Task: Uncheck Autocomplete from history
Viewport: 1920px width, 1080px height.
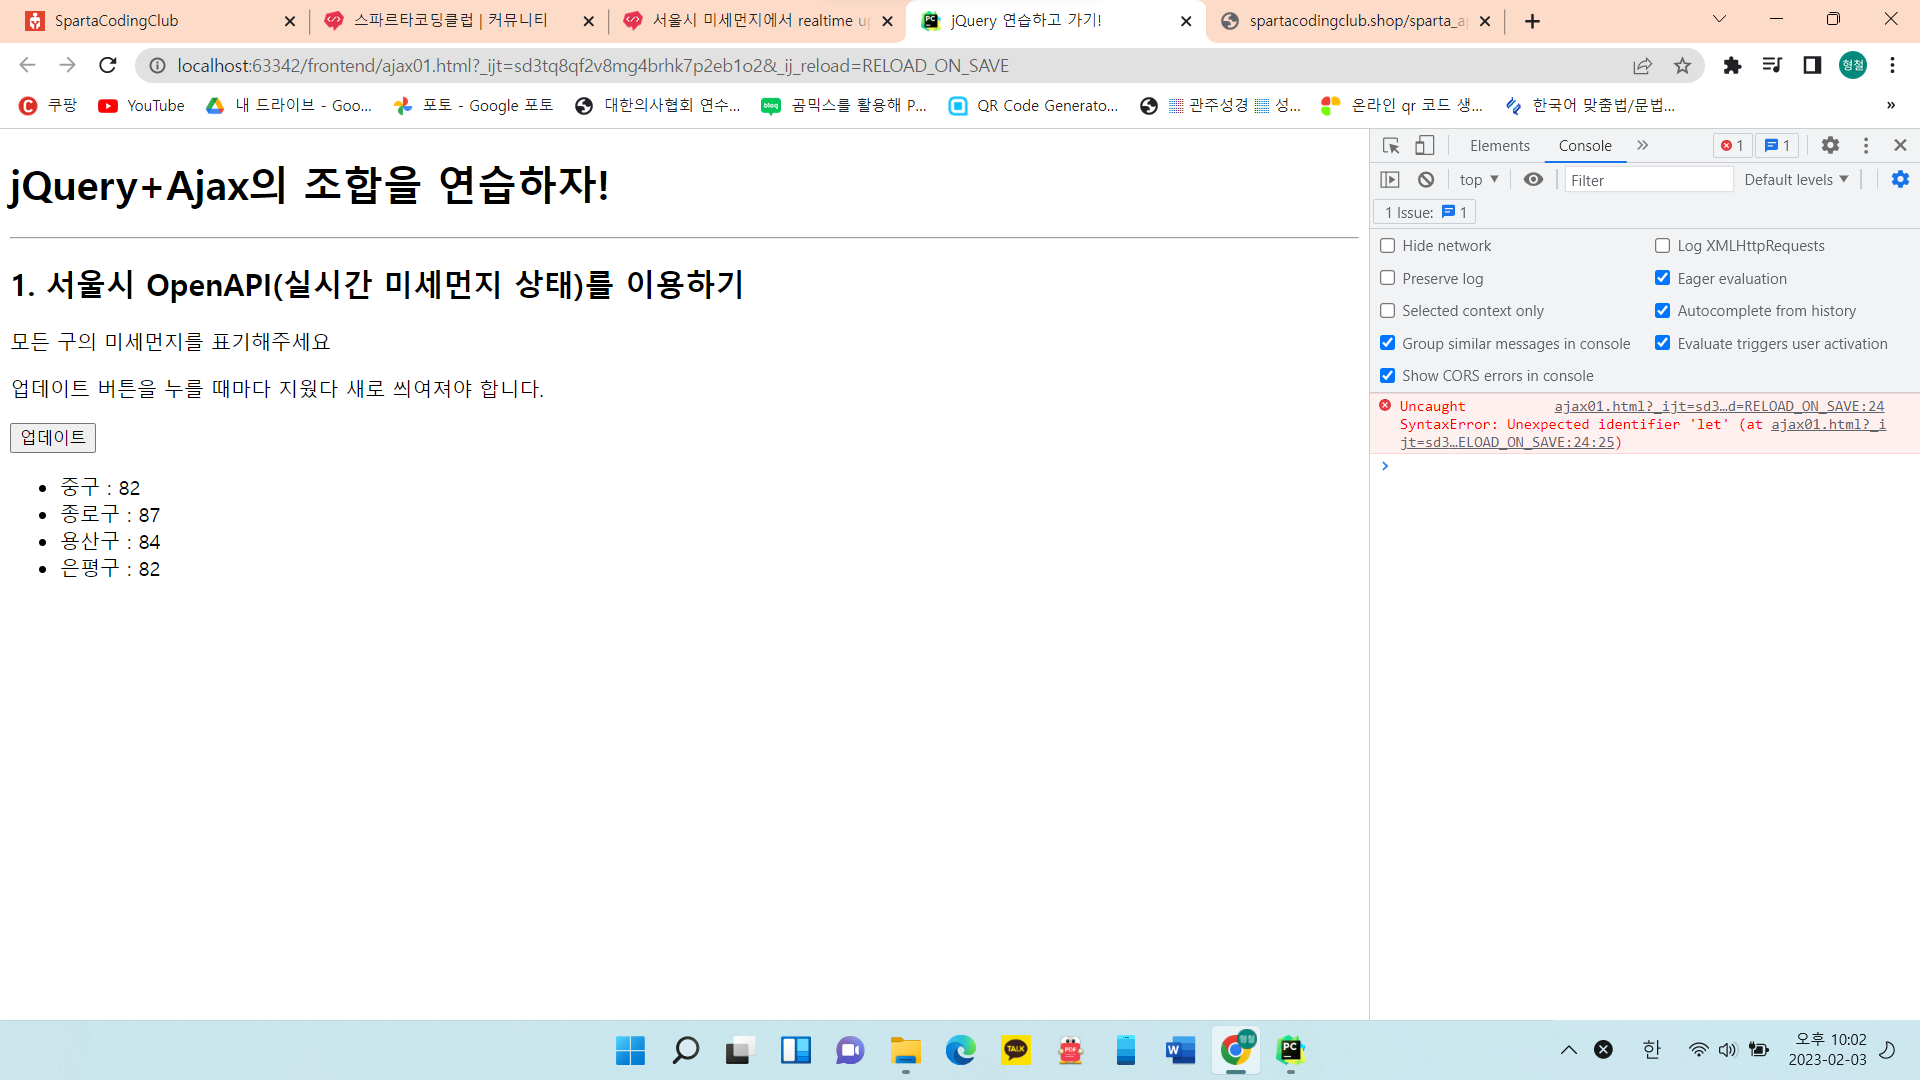Action: (x=1663, y=311)
